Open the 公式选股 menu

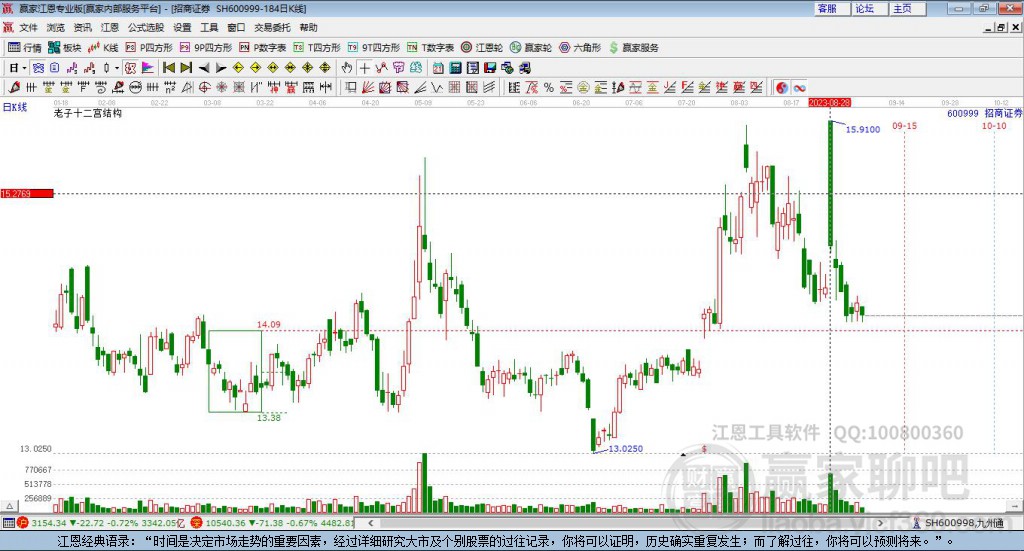click(x=144, y=27)
